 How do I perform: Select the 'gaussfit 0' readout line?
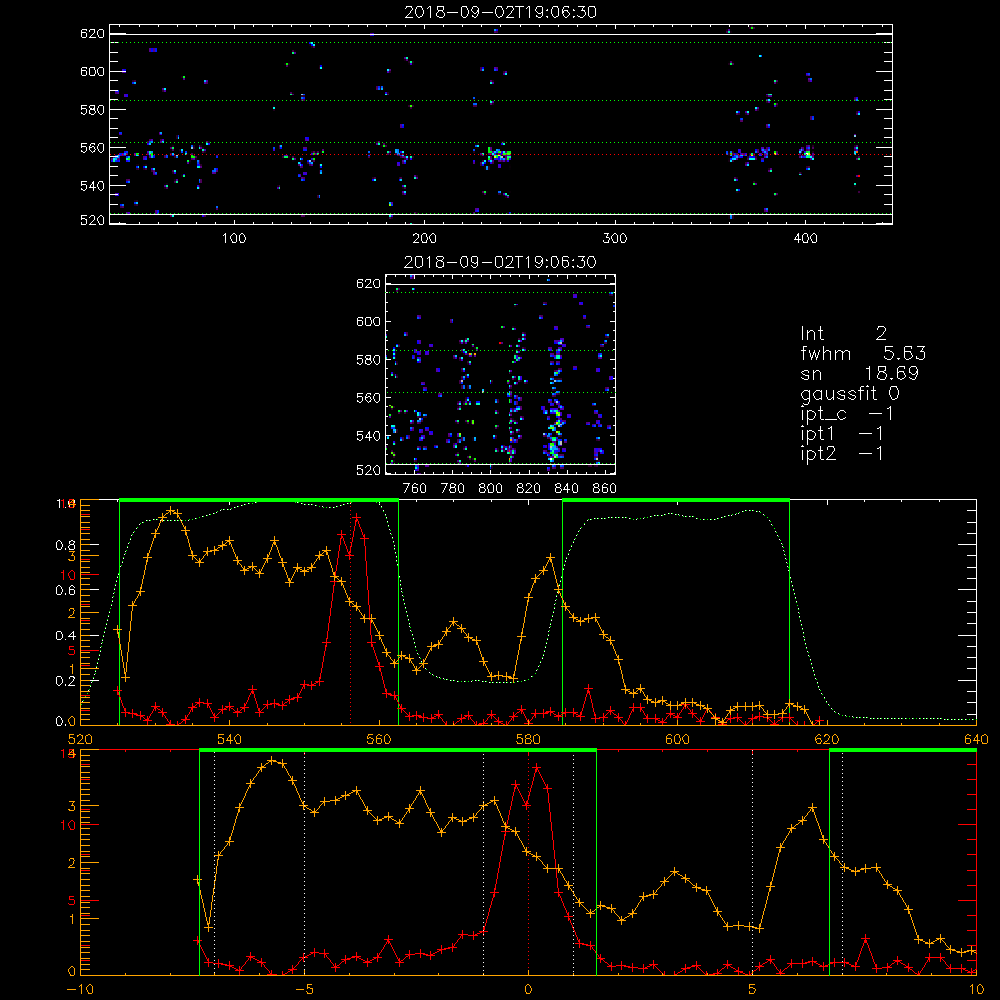[x=849, y=393]
